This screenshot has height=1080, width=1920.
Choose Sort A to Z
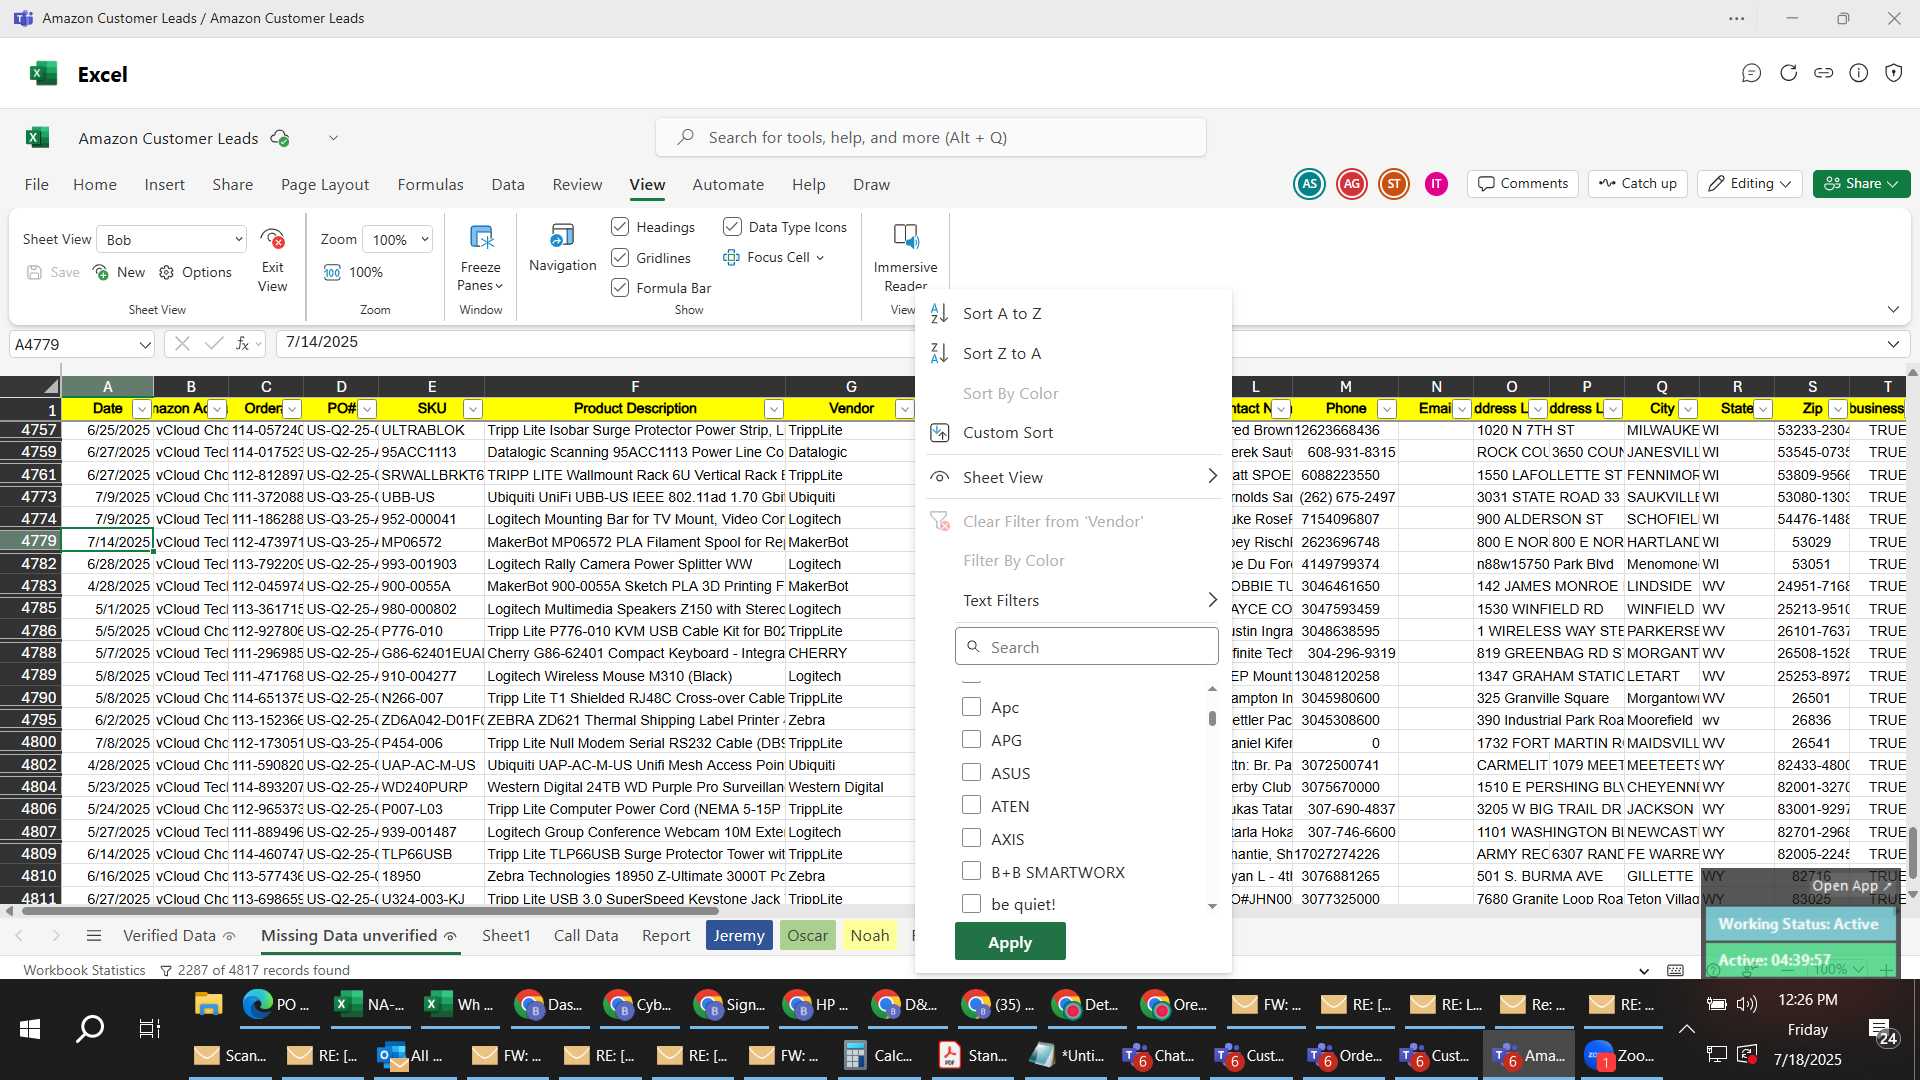1002,314
